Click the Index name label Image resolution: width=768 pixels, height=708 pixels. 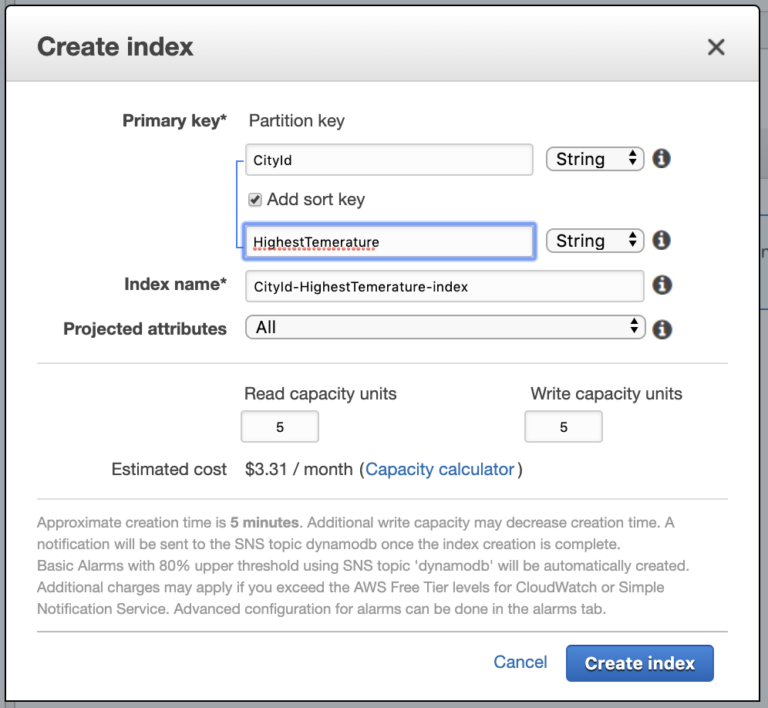pos(175,285)
